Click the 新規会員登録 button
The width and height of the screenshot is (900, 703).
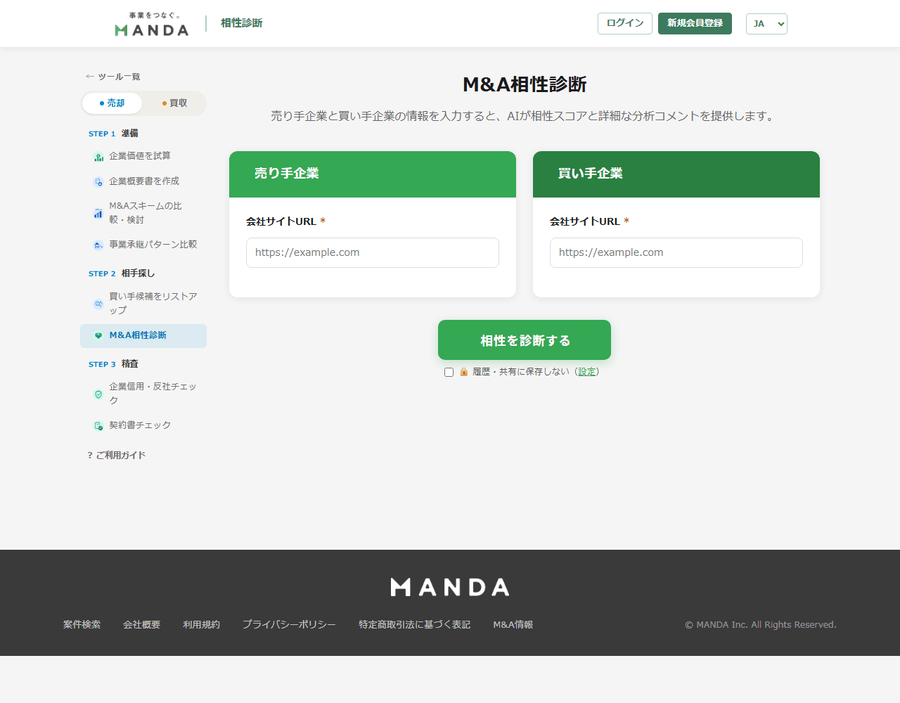(695, 24)
